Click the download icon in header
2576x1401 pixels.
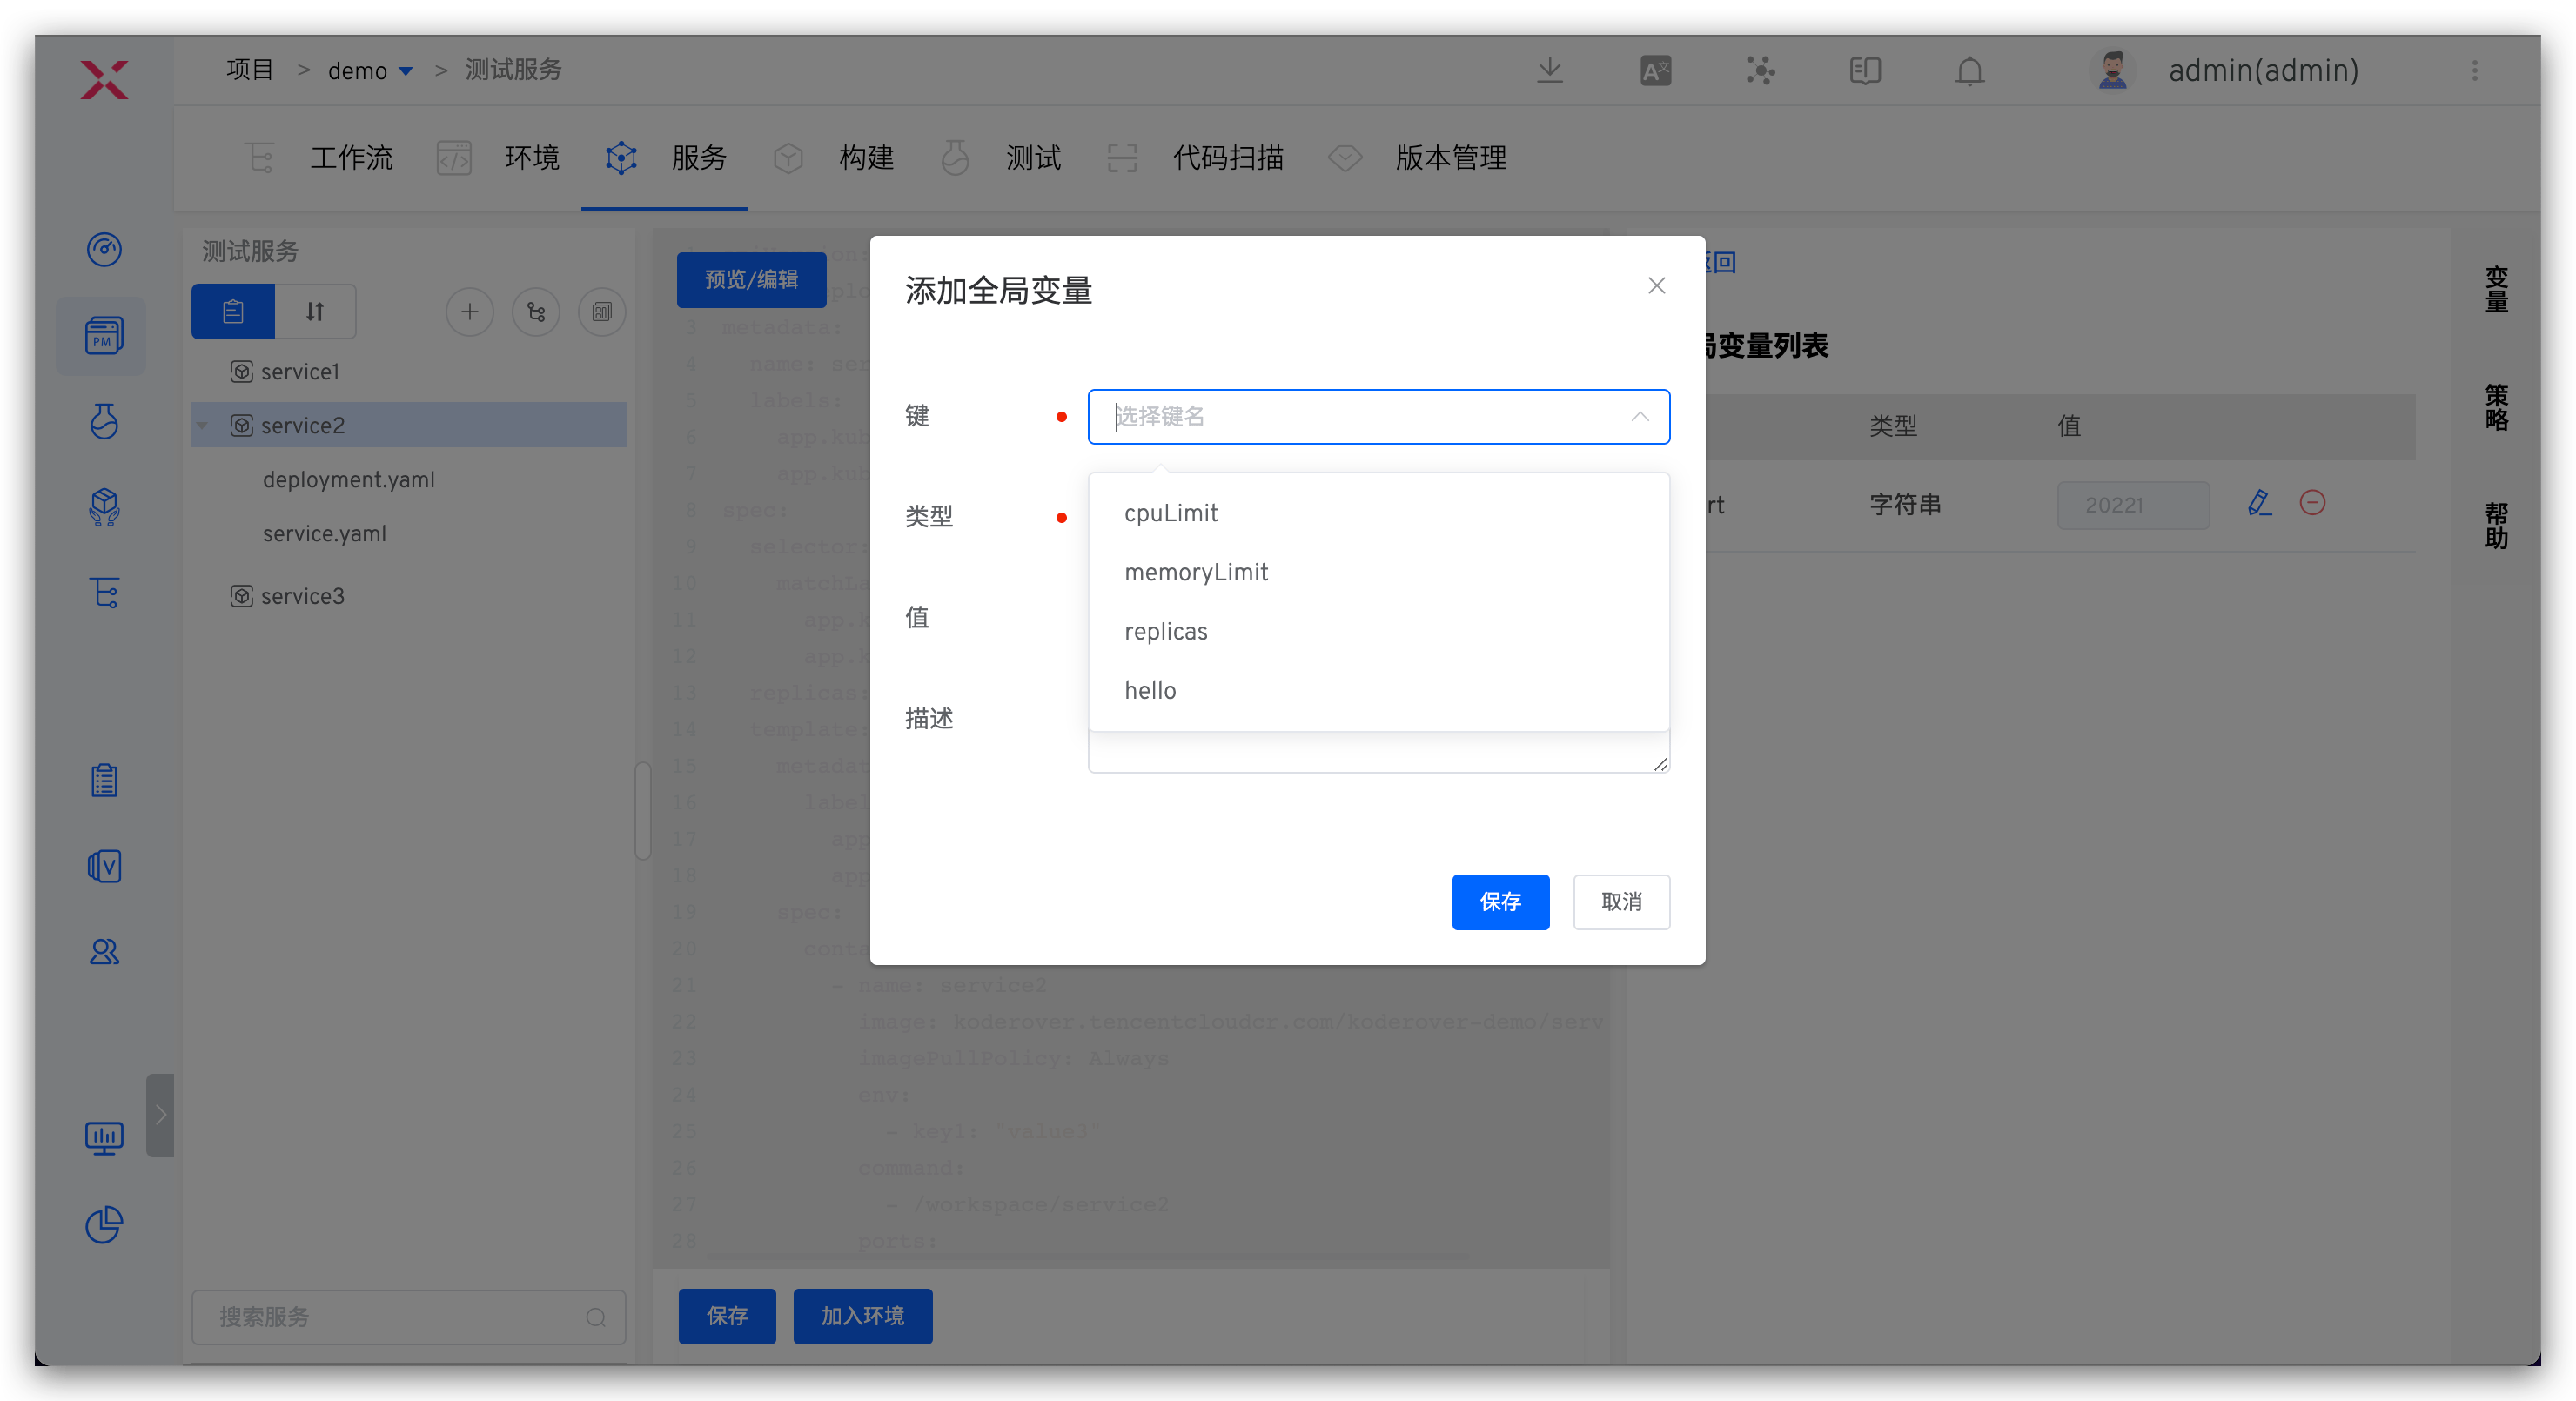tap(1549, 70)
